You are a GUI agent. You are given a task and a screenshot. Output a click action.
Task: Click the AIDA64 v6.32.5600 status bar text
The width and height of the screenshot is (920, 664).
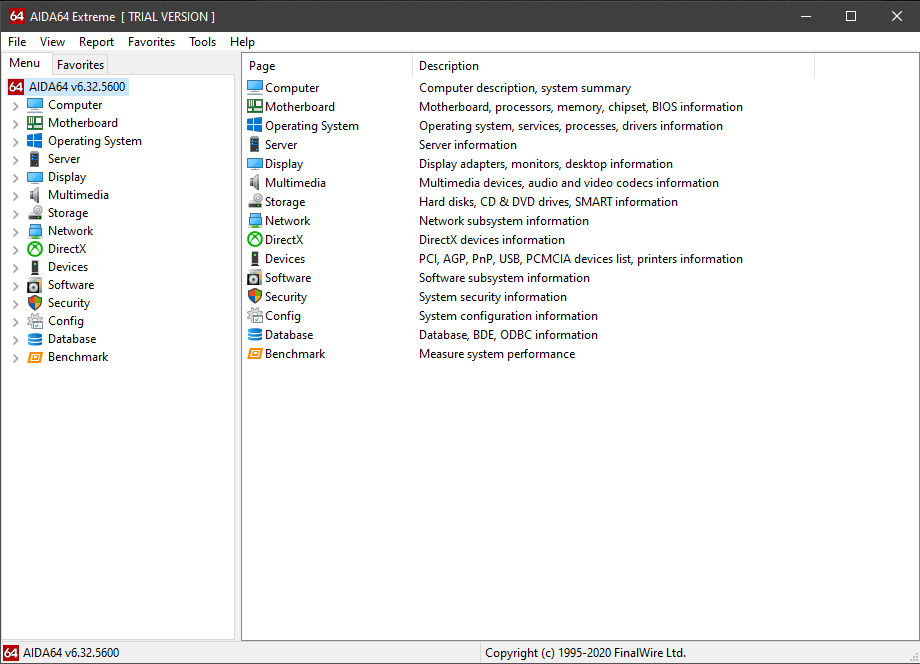coord(70,653)
